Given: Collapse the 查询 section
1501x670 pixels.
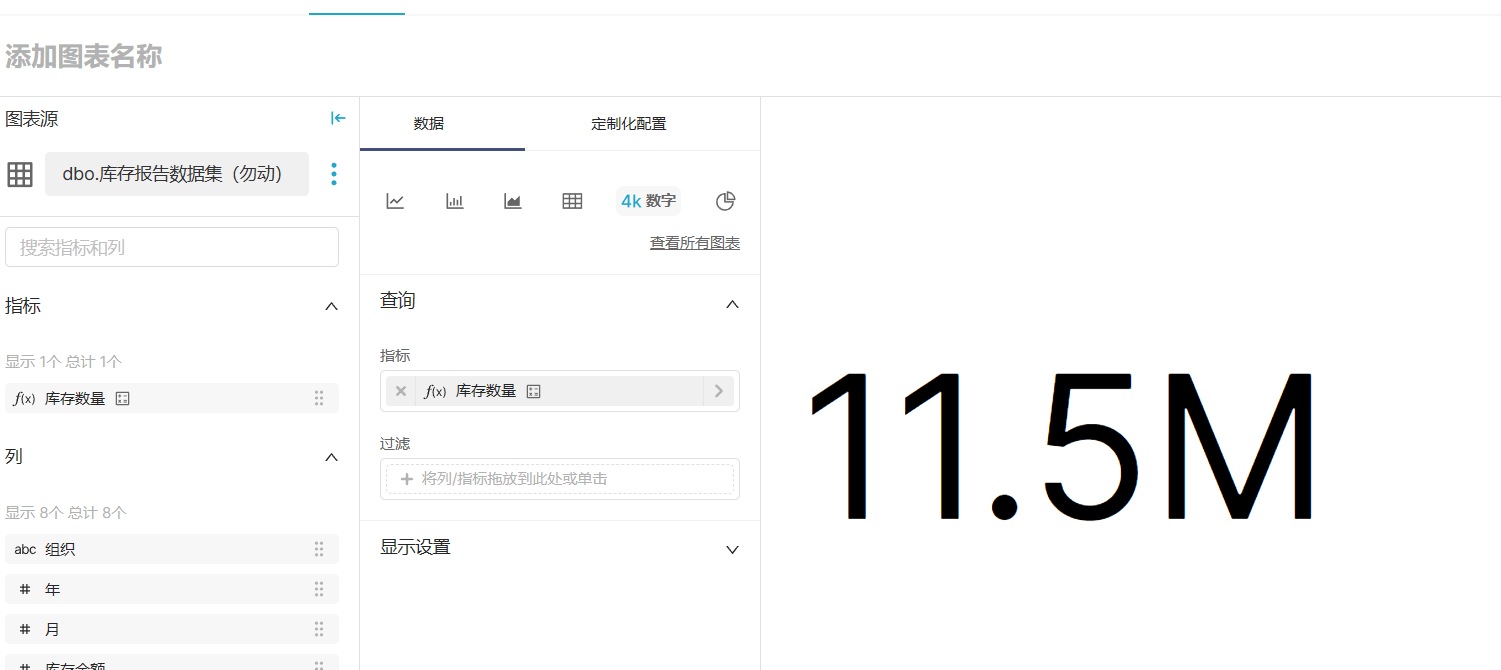Looking at the screenshot, I should (x=732, y=304).
